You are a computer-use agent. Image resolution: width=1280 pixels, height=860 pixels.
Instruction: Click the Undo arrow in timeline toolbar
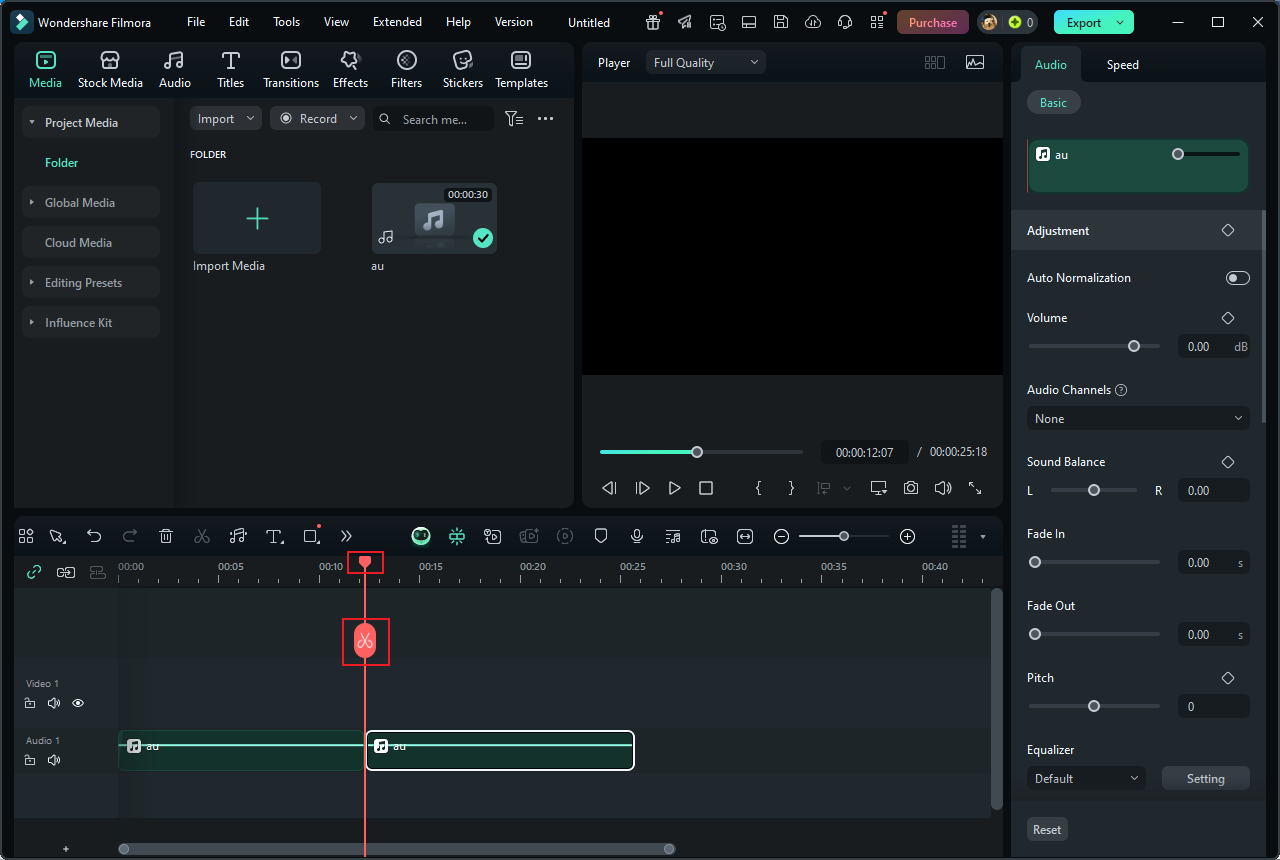pos(94,536)
